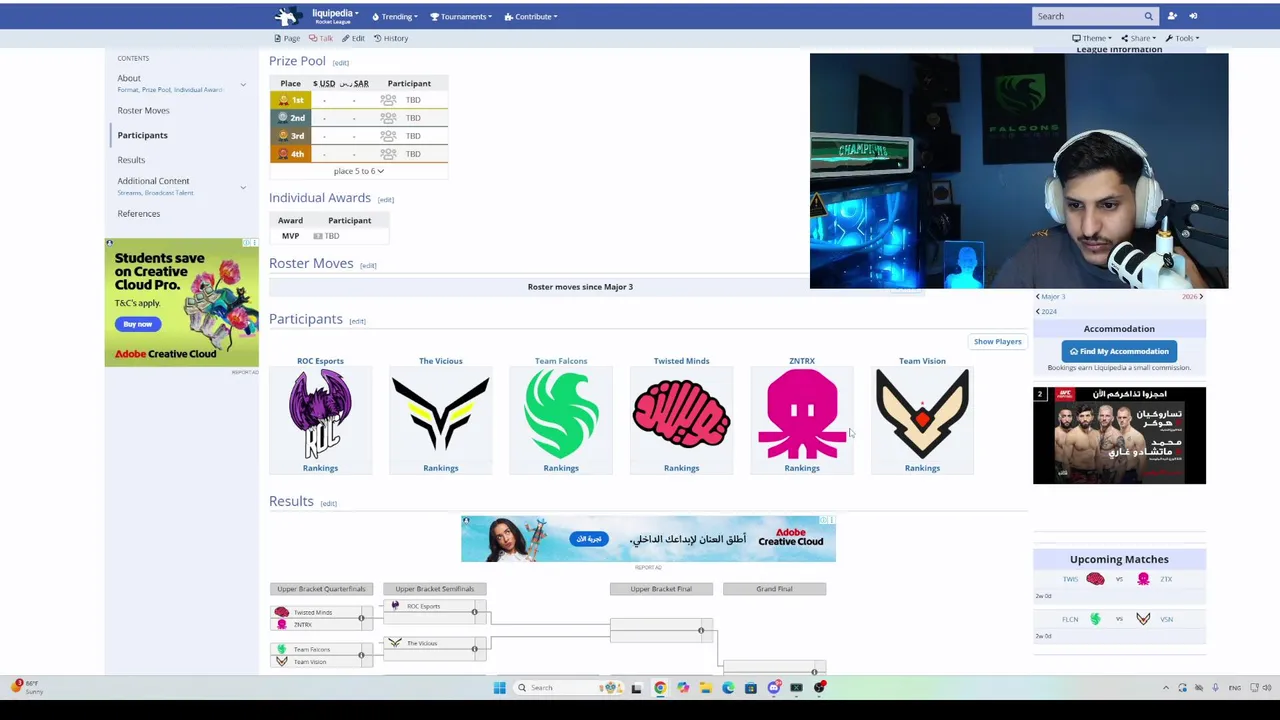This screenshot has height=720, width=1280.
Task: Click the 1st place trophy cell
Action: pyautogui.click(x=290, y=100)
